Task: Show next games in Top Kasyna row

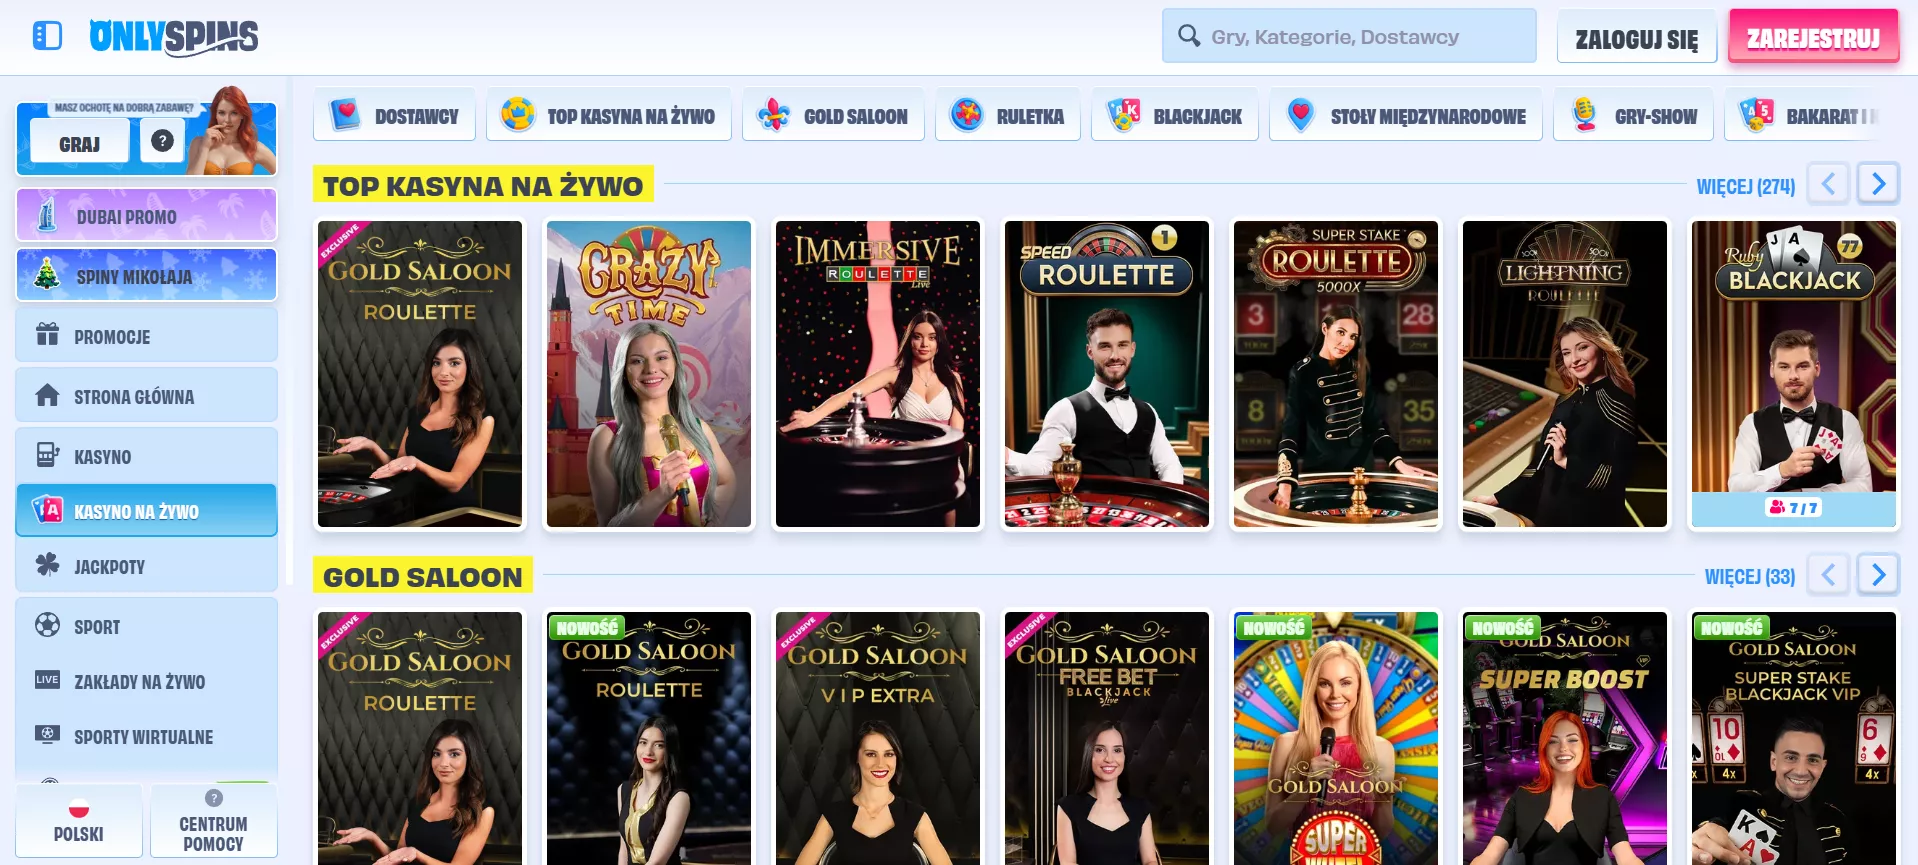Action: [1877, 184]
